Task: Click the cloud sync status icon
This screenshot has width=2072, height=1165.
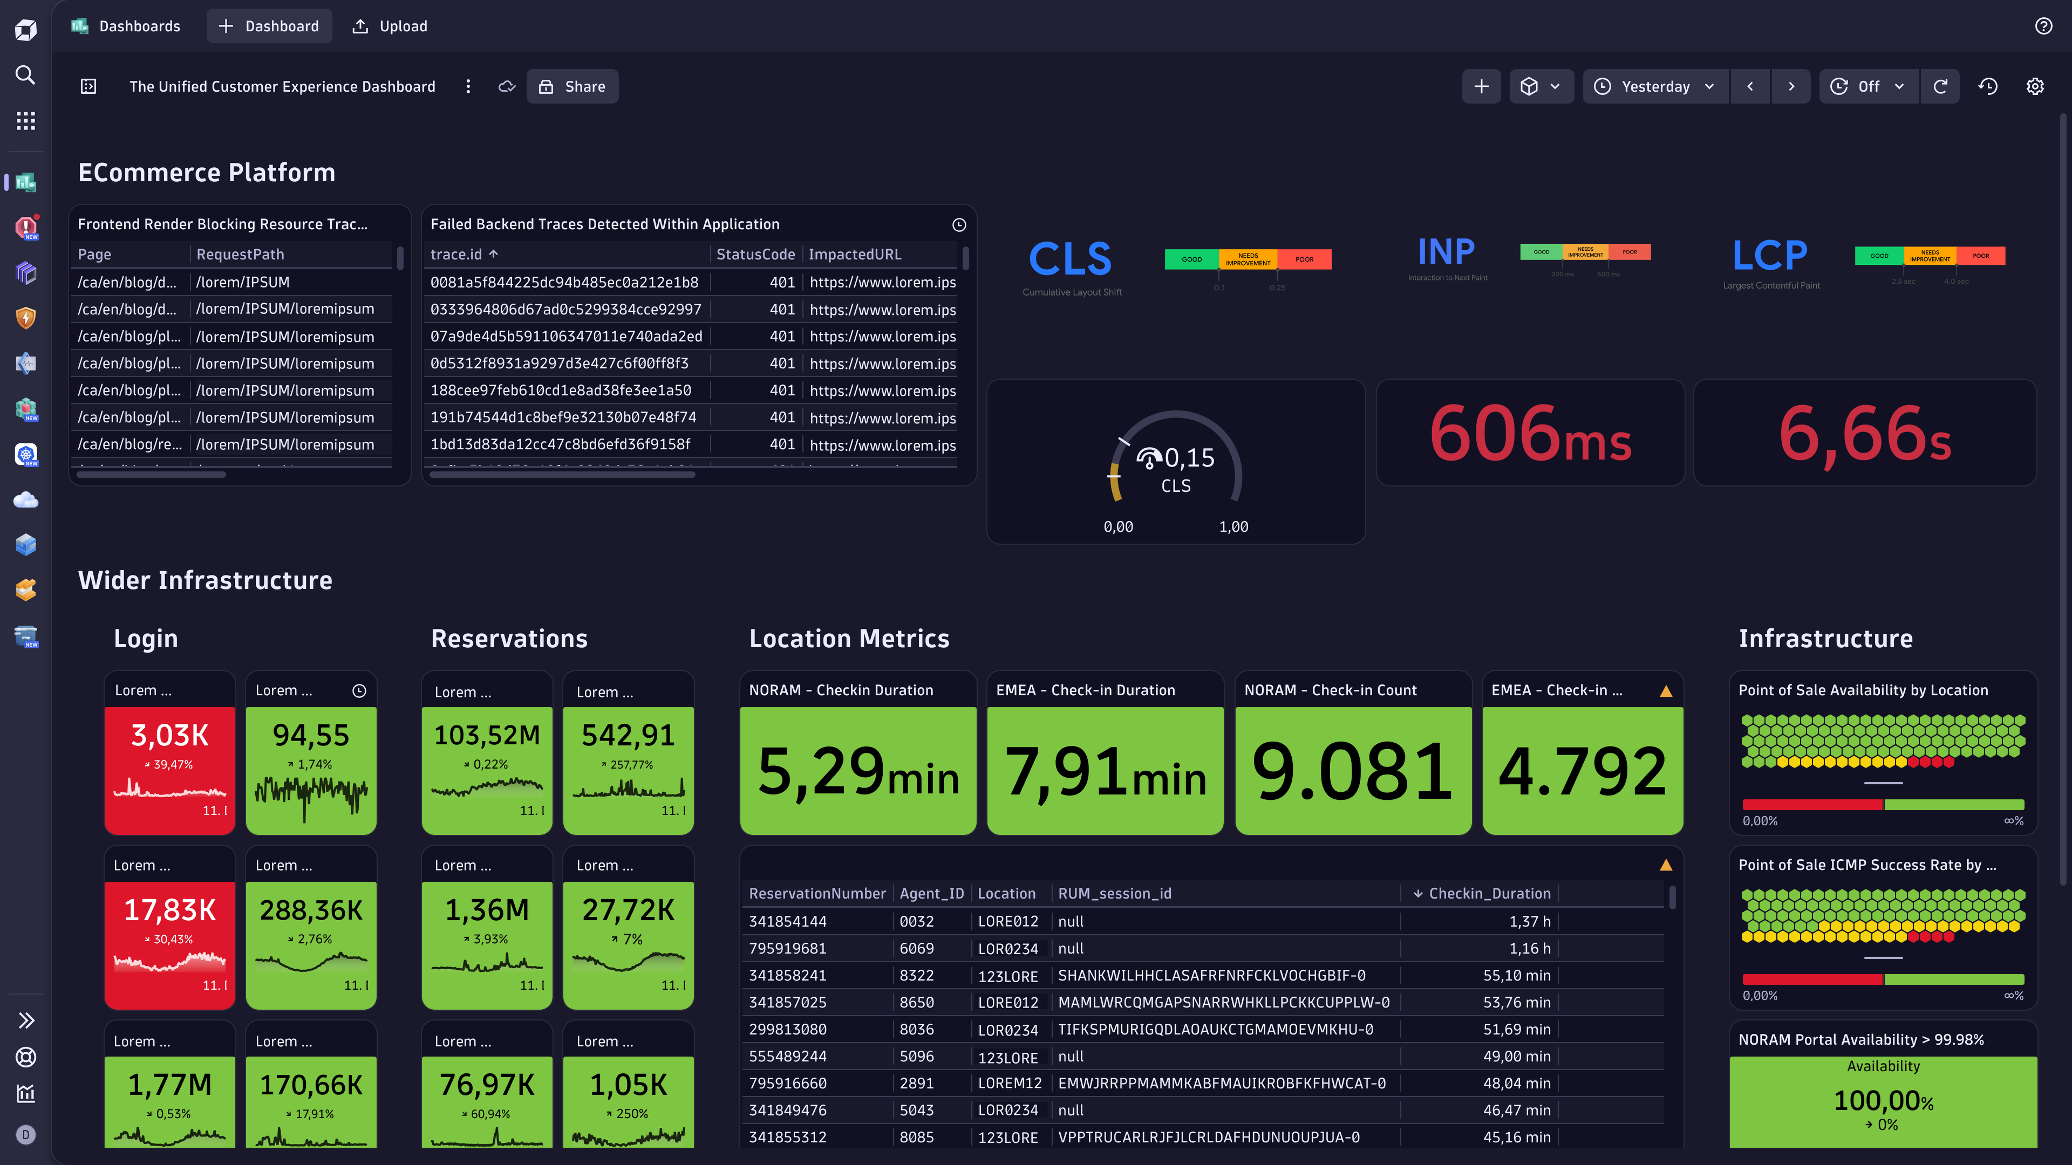Action: pyautogui.click(x=507, y=87)
